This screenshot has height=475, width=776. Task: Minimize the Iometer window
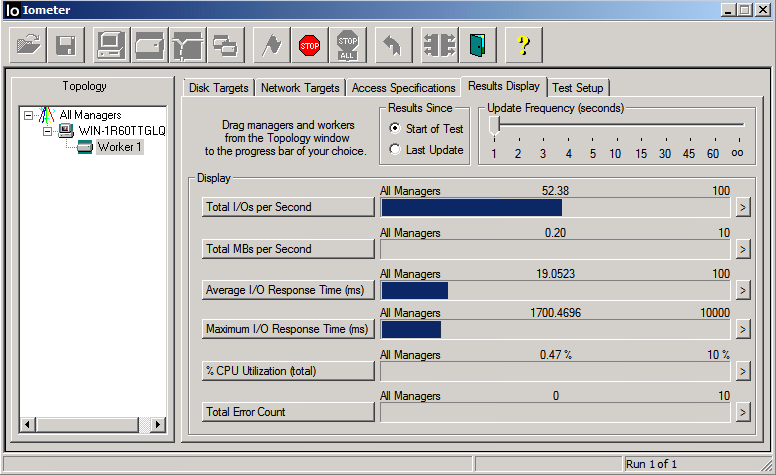point(728,10)
